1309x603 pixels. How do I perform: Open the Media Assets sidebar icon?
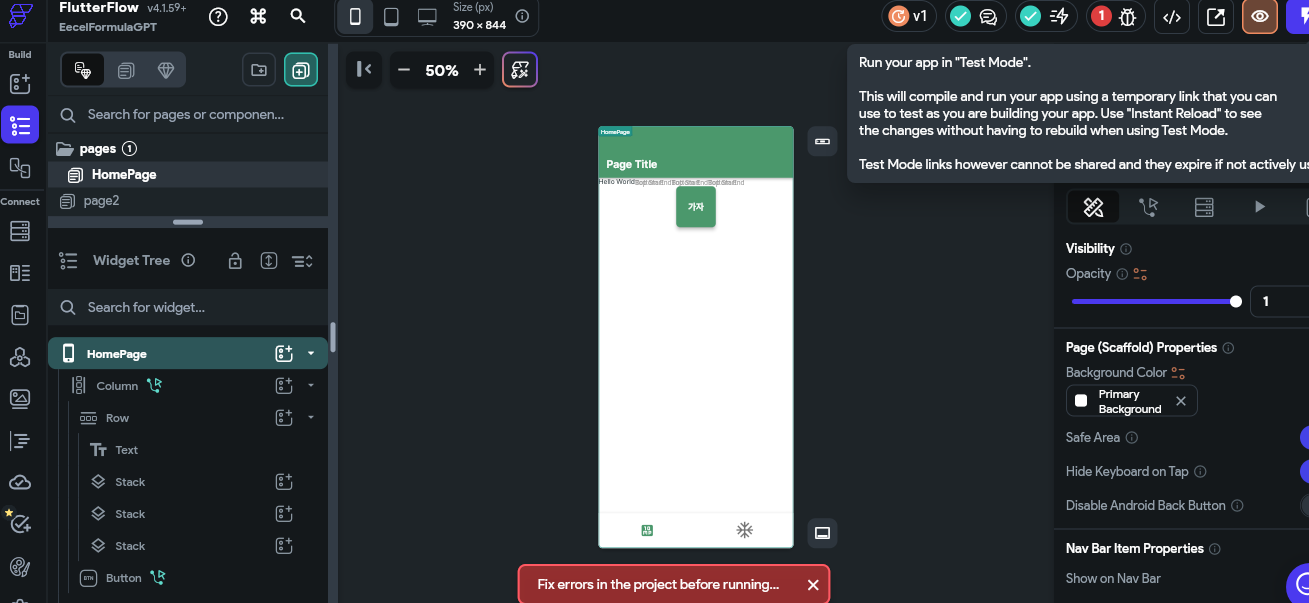pos(20,398)
